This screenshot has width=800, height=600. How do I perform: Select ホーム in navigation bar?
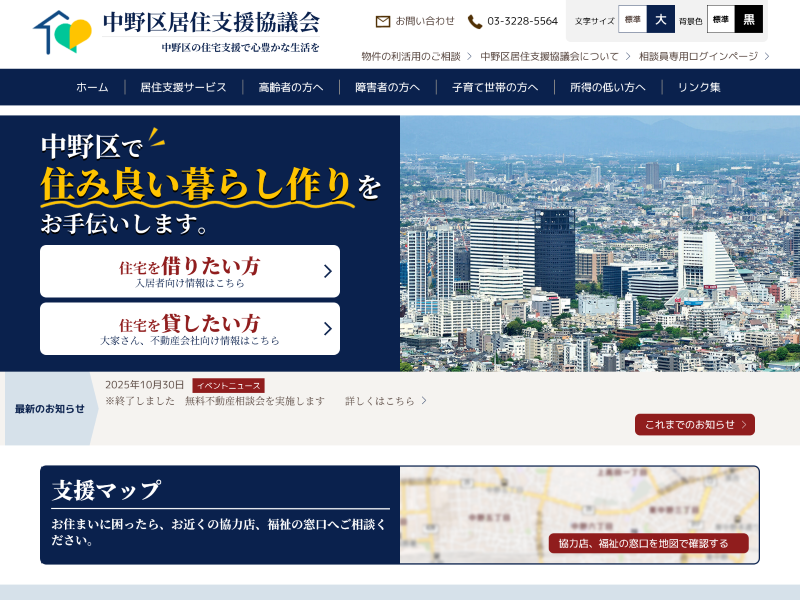coord(92,87)
